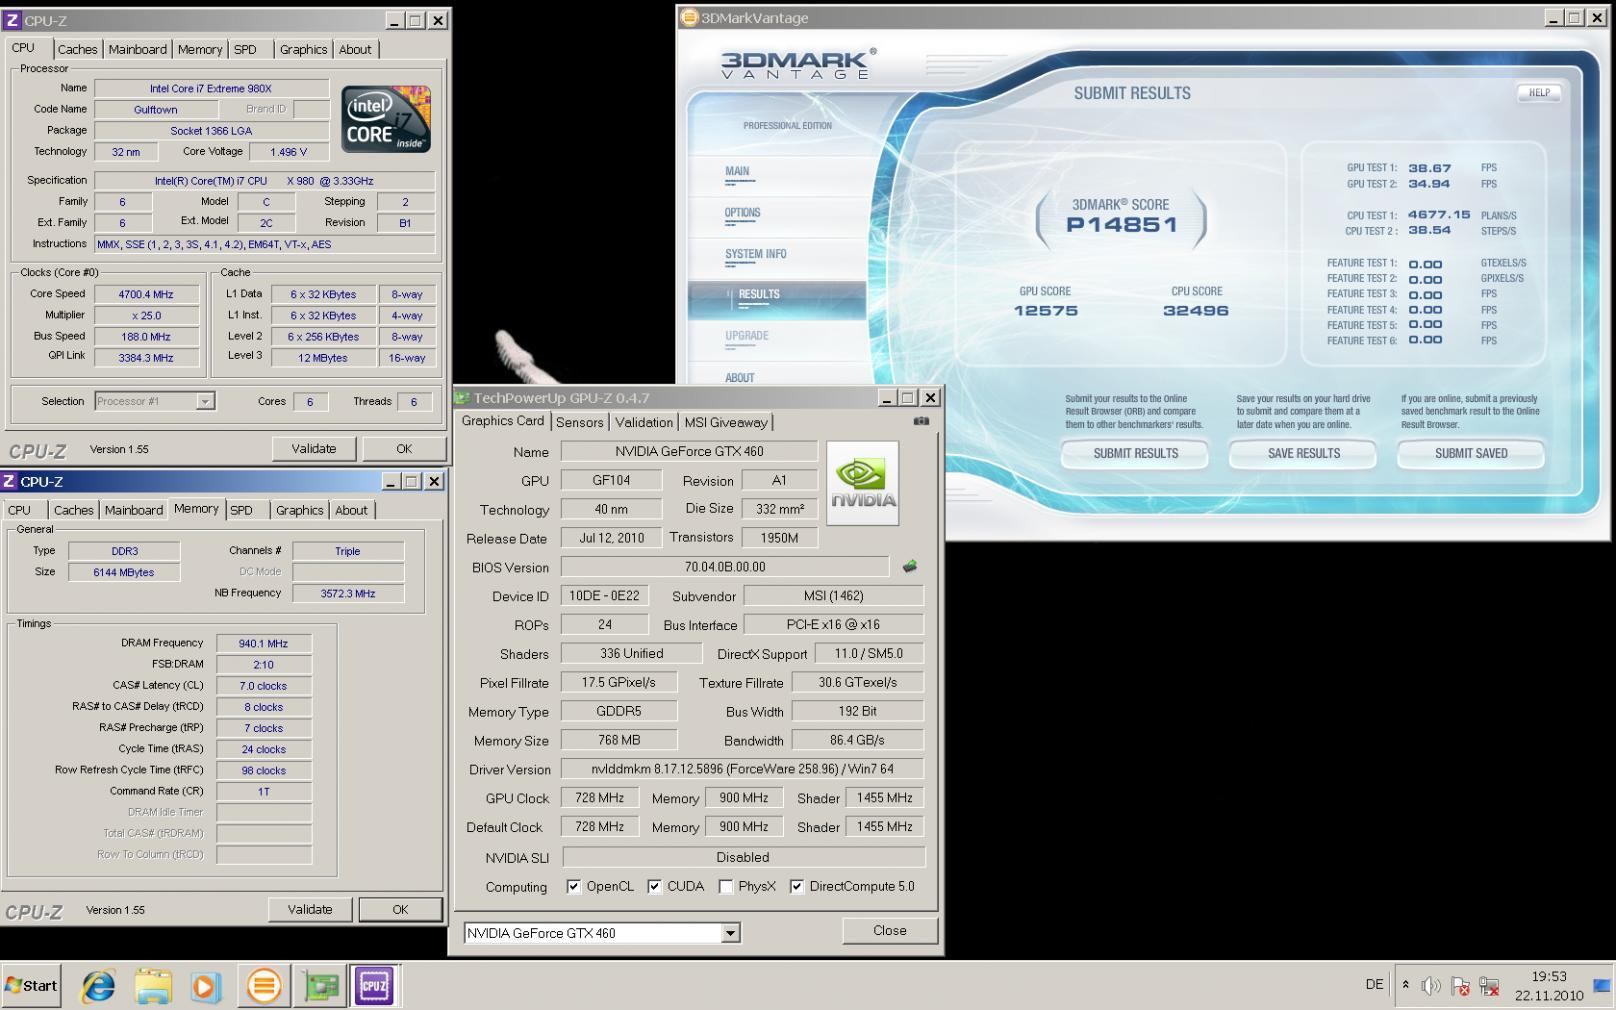The image size is (1616, 1010).
Task: Toggle the PhysX checkbox in GPU-Z
Action: coord(725,886)
